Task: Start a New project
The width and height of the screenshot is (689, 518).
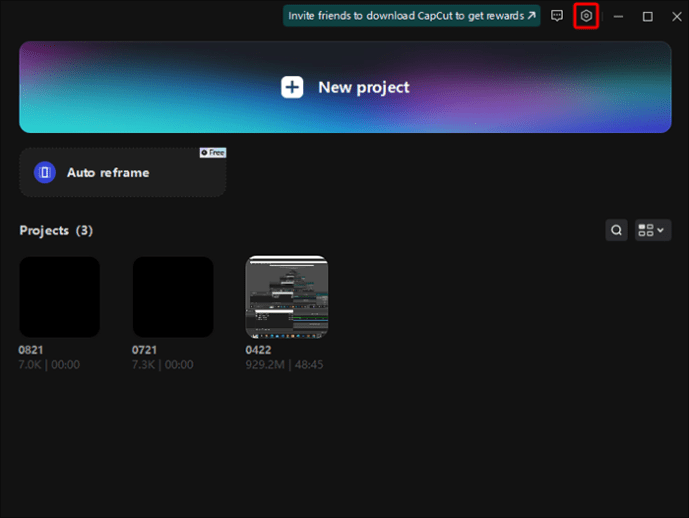Action: pyautogui.click(x=345, y=87)
